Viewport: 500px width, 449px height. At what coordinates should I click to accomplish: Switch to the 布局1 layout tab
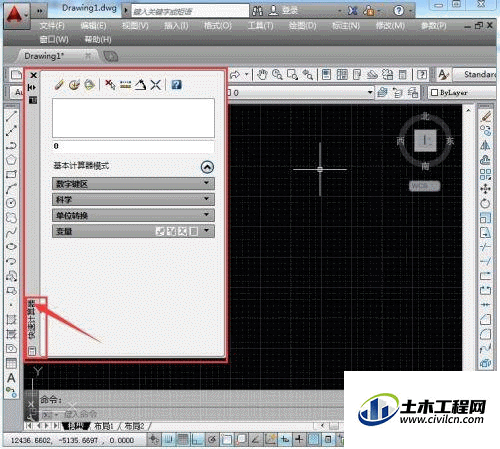(x=104, y=426)
